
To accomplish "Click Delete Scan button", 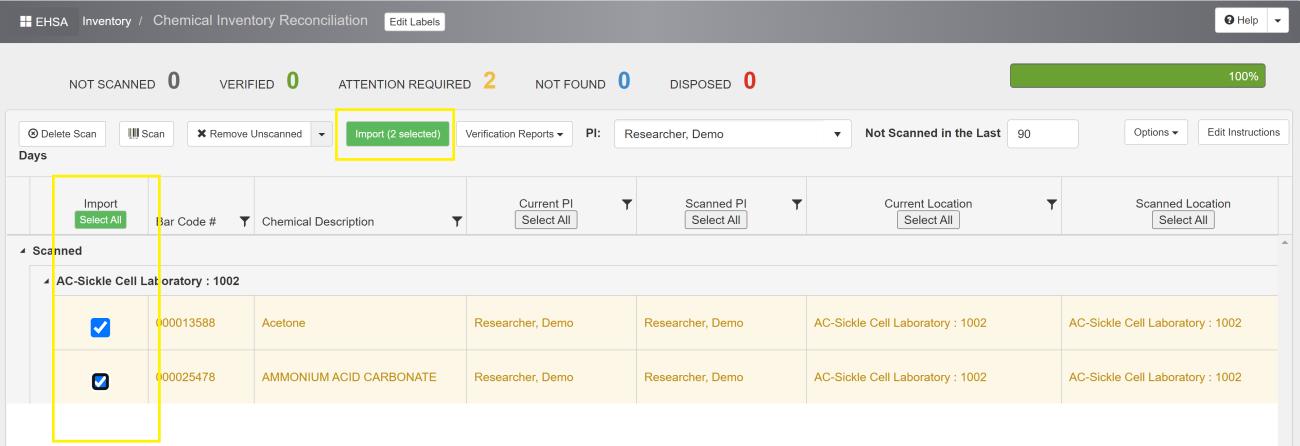I will click(x=65, y=134).
